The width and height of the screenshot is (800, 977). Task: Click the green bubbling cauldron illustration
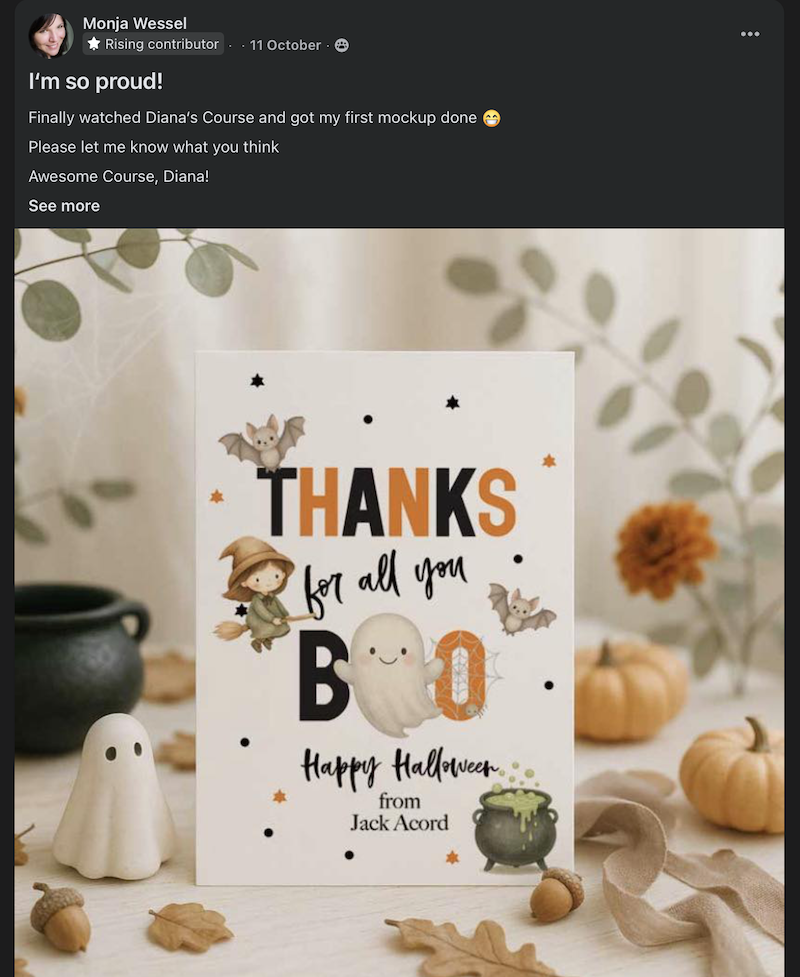[x=514, y=822]
